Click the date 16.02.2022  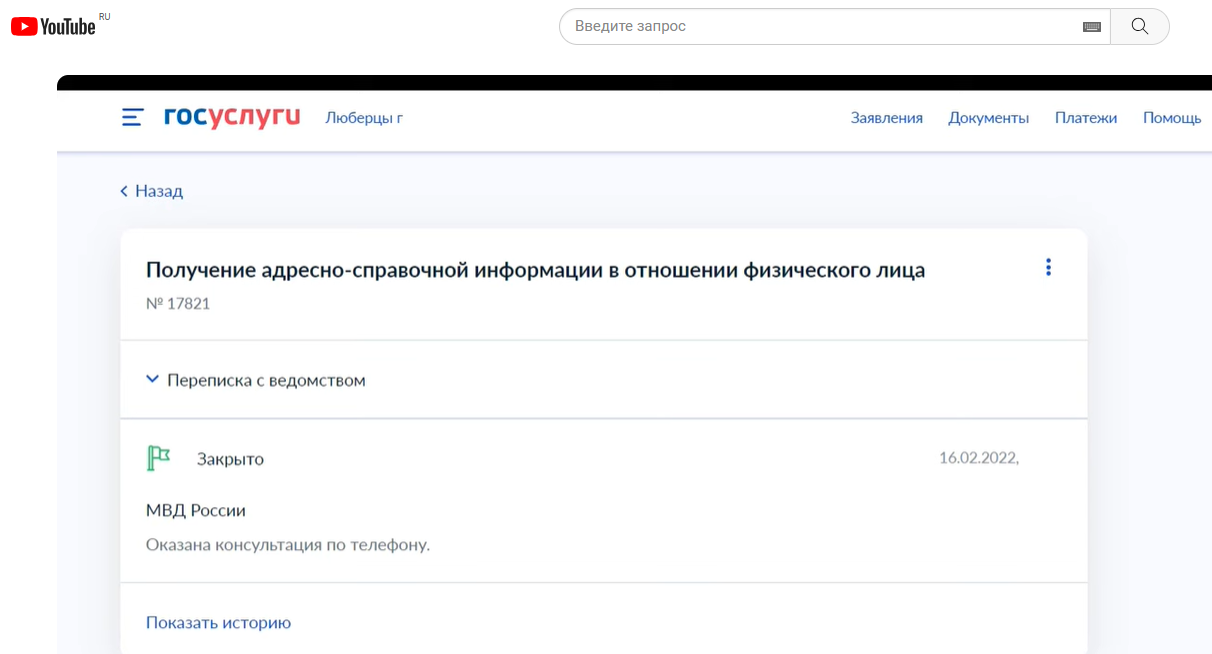click(x=977, y=458)
